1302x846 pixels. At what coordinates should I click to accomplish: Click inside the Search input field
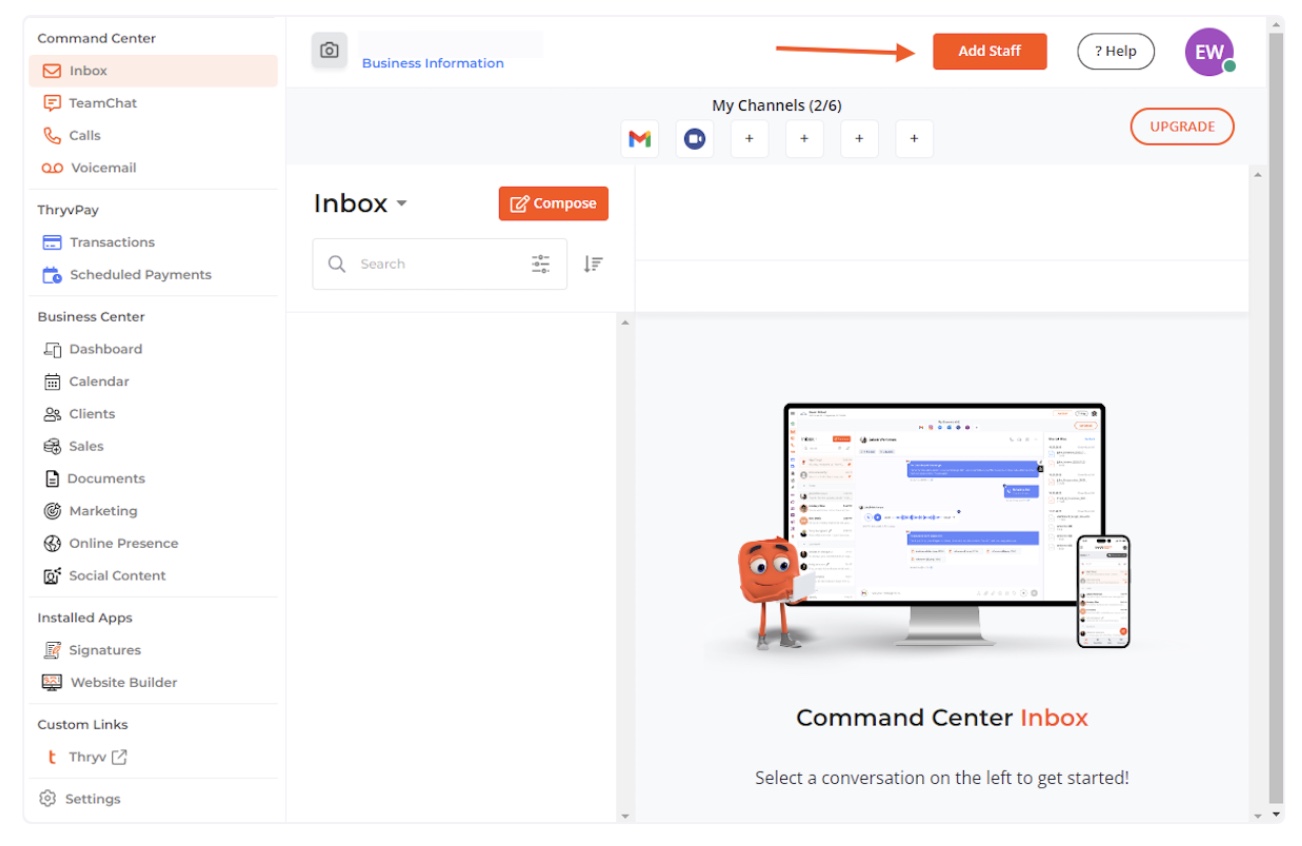[x=440, y=264]
